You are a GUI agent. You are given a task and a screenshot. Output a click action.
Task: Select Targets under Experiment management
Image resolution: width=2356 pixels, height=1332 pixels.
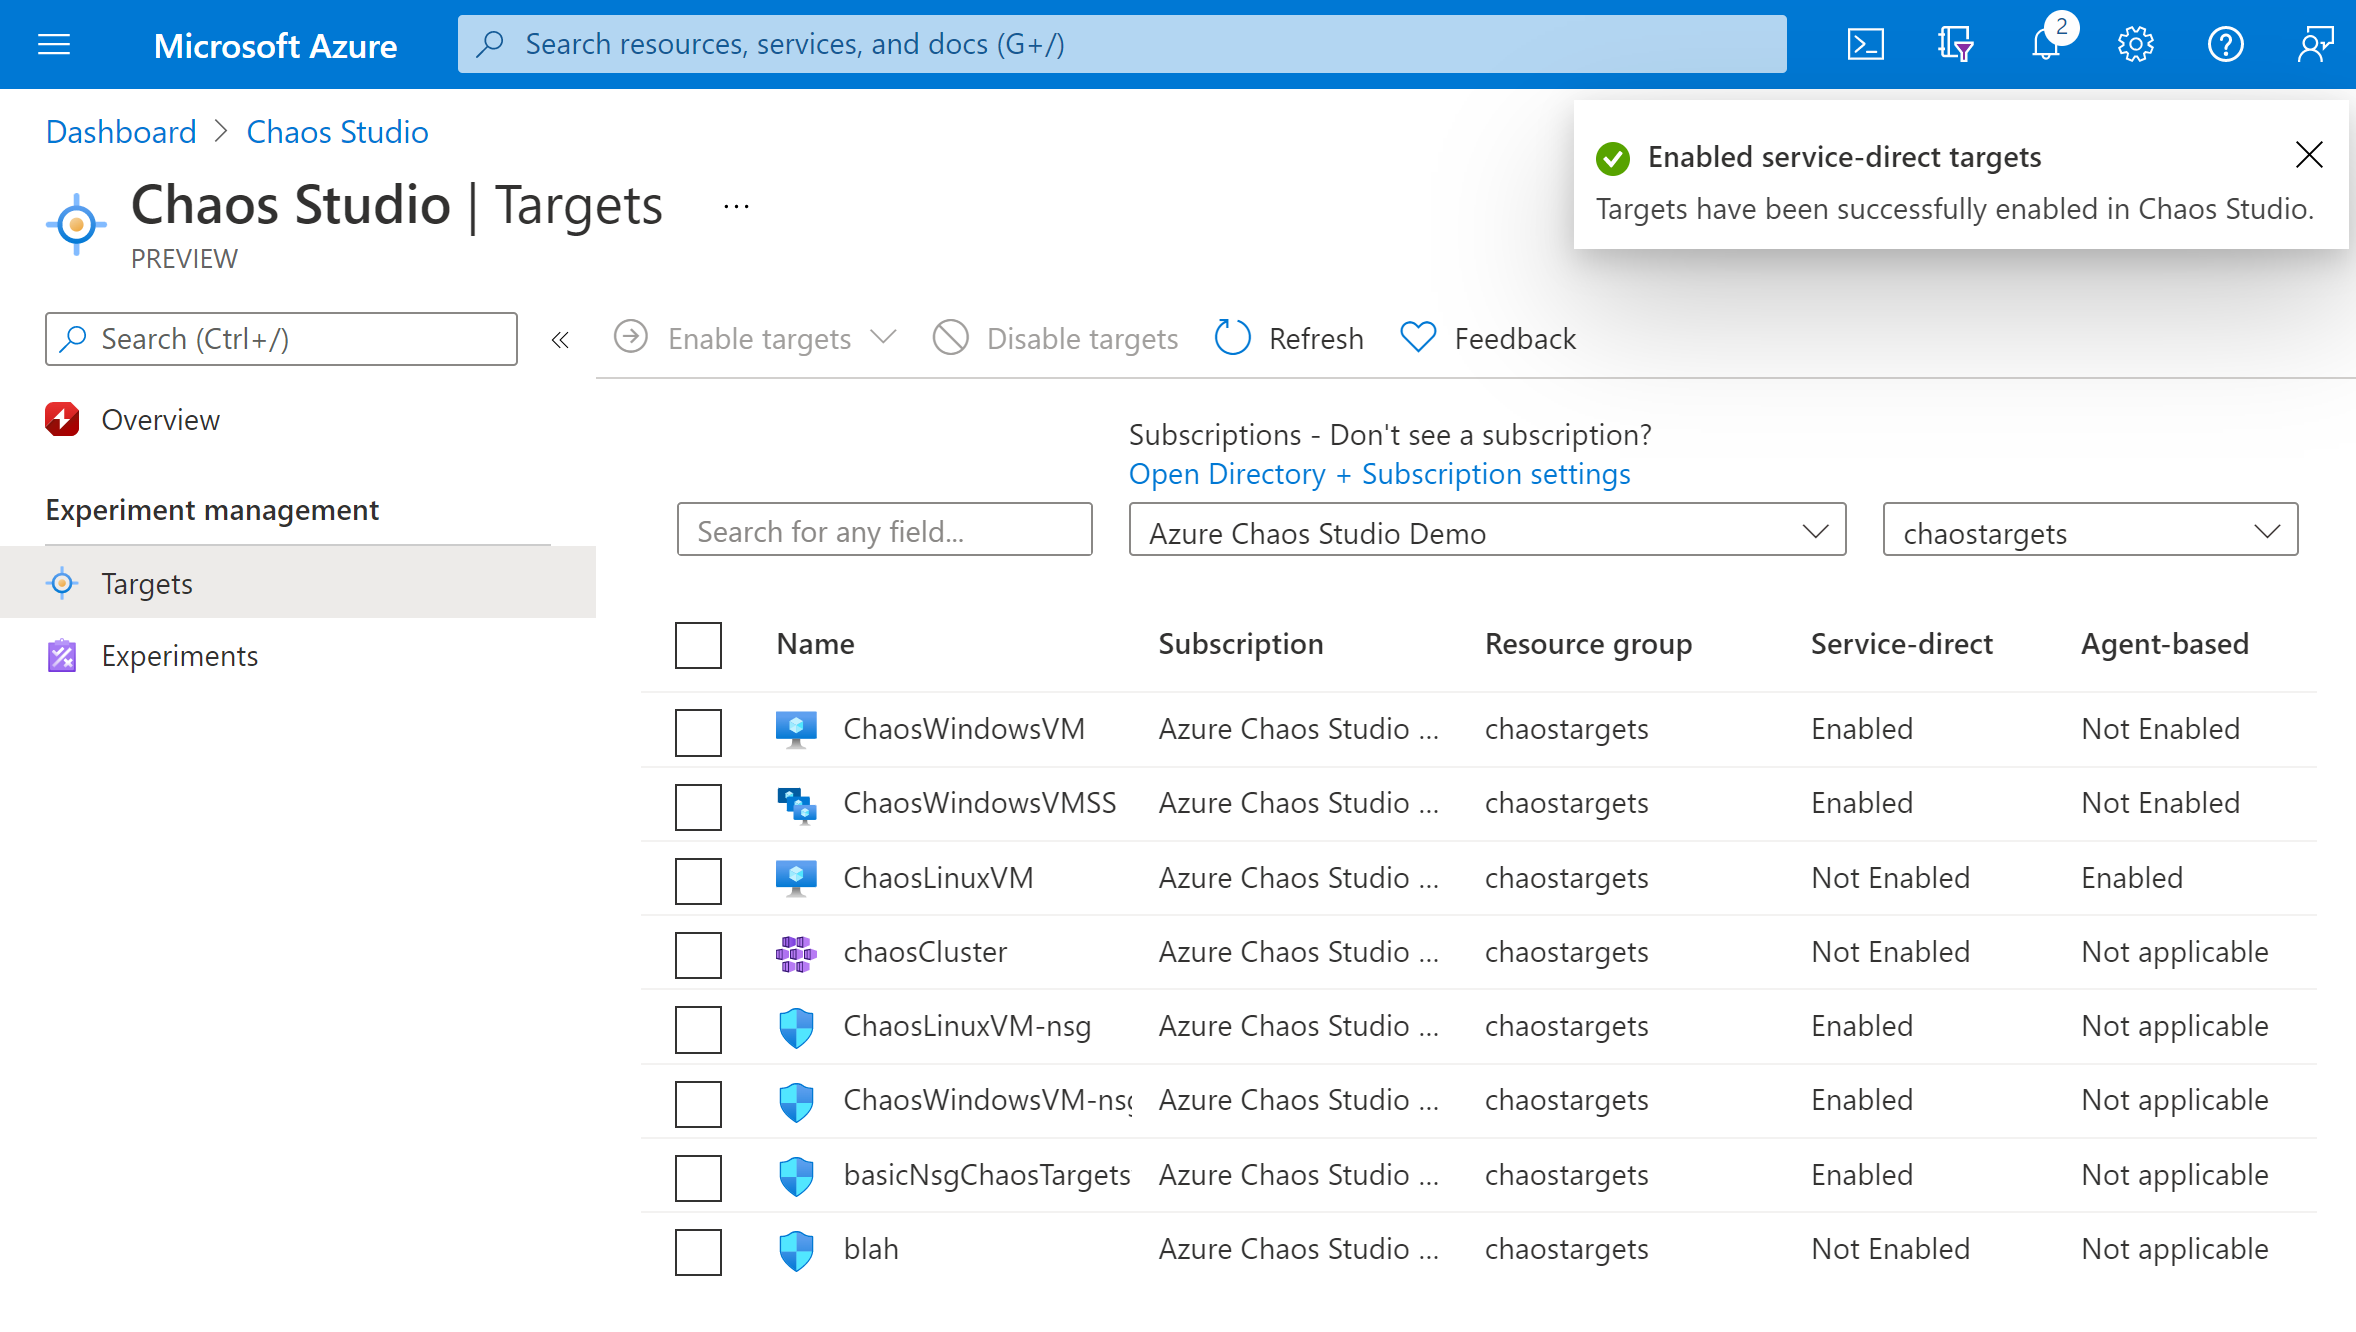click(146, 583)
